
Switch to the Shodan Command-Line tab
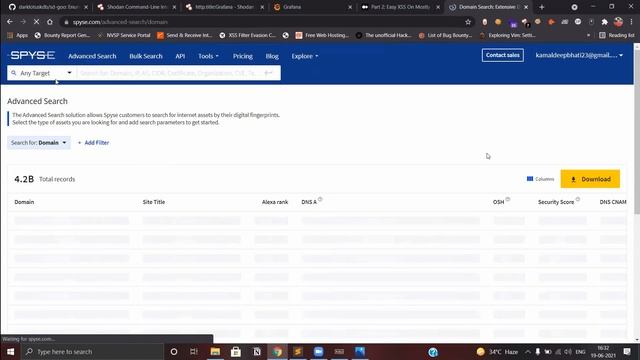(136, 7)
